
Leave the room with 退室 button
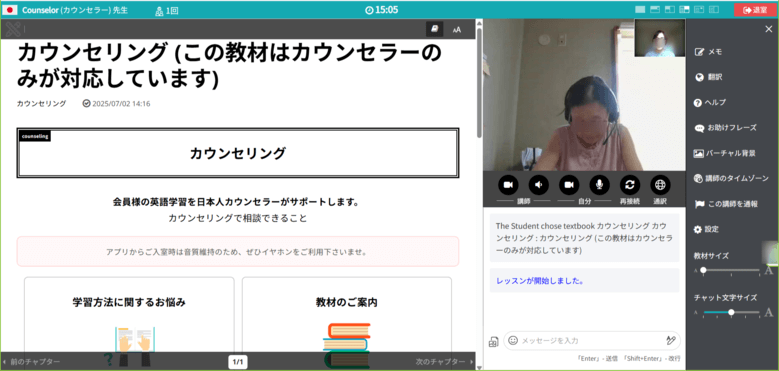[755, 9]
